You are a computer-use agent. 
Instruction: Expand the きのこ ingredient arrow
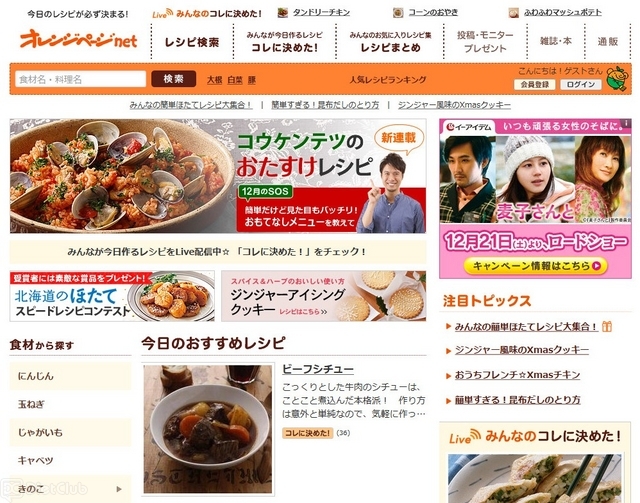[x=119, y=489]
